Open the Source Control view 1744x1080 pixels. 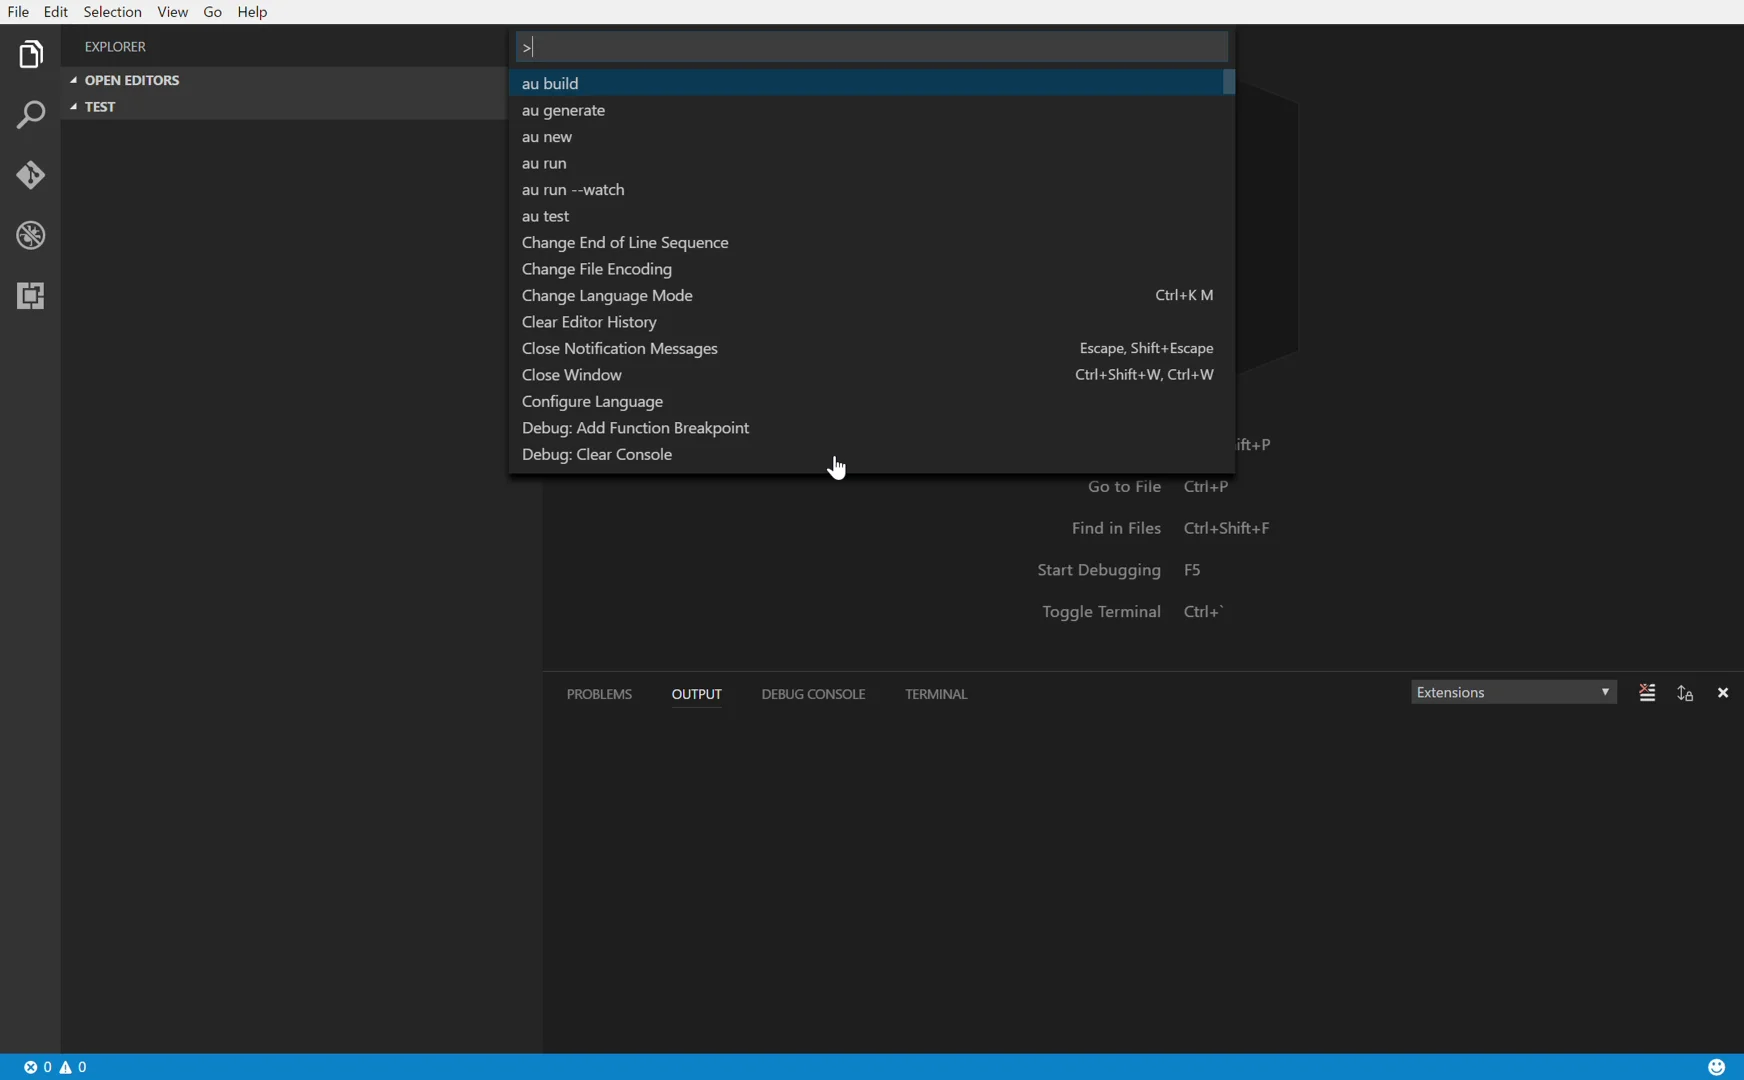point(31,175)
